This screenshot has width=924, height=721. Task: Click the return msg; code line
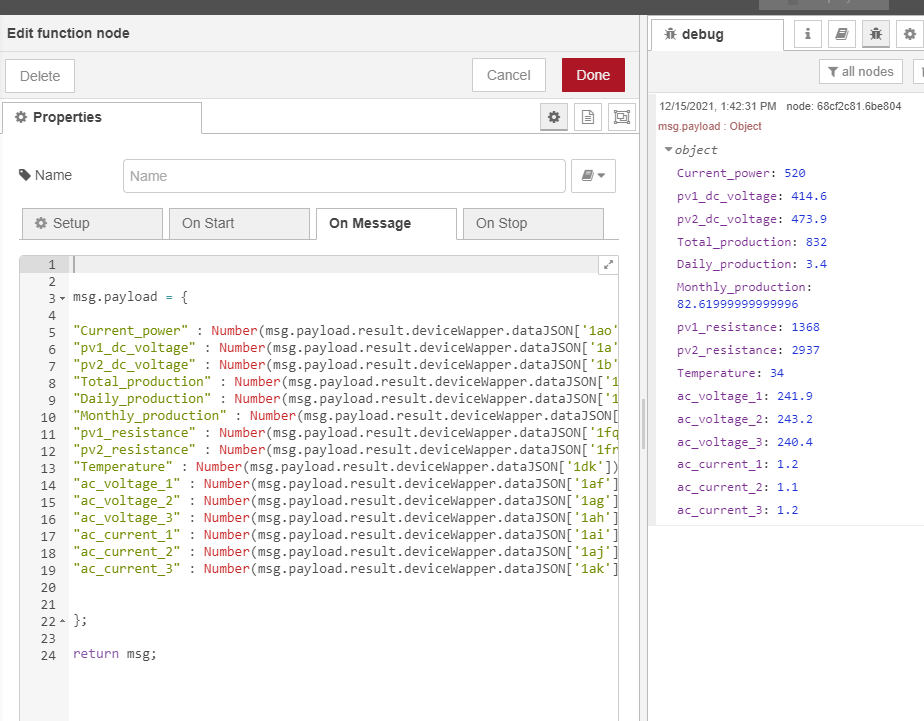pos(115,654)
